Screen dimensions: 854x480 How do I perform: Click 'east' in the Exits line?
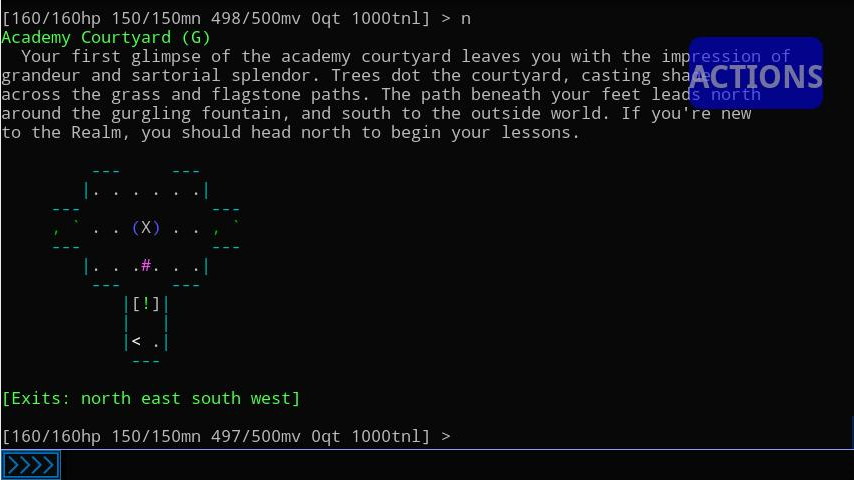[161, 398]
